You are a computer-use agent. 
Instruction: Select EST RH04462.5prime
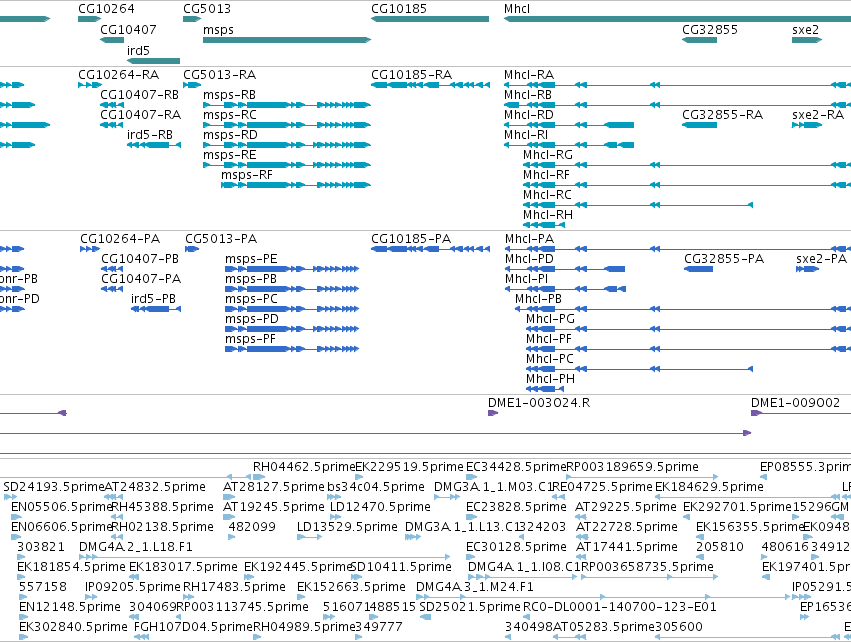click(259, 477)
